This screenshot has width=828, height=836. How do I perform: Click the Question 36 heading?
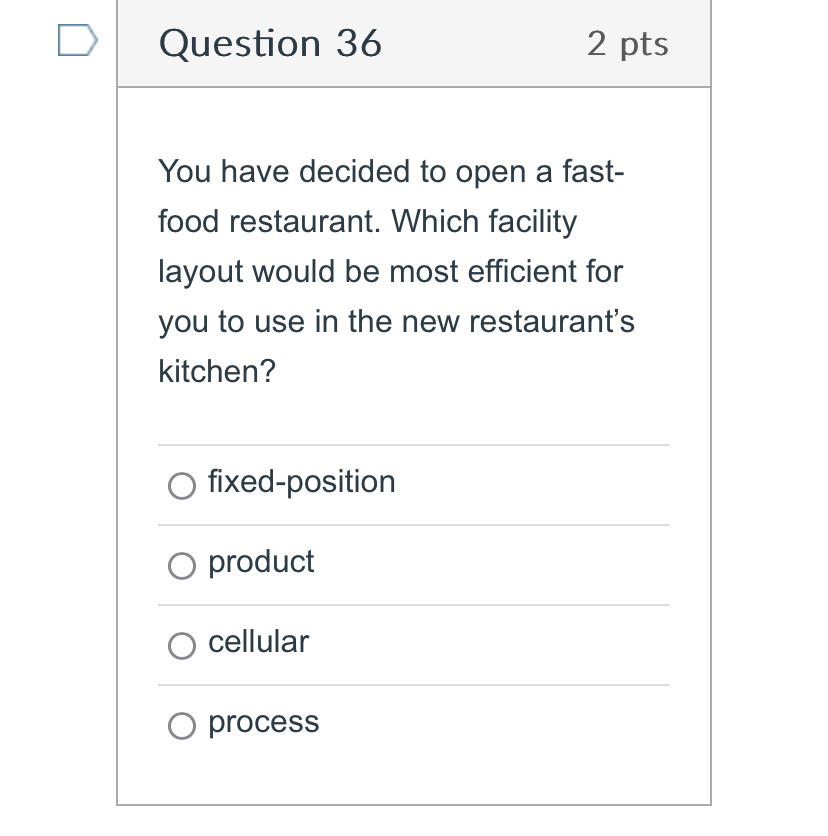270,43
